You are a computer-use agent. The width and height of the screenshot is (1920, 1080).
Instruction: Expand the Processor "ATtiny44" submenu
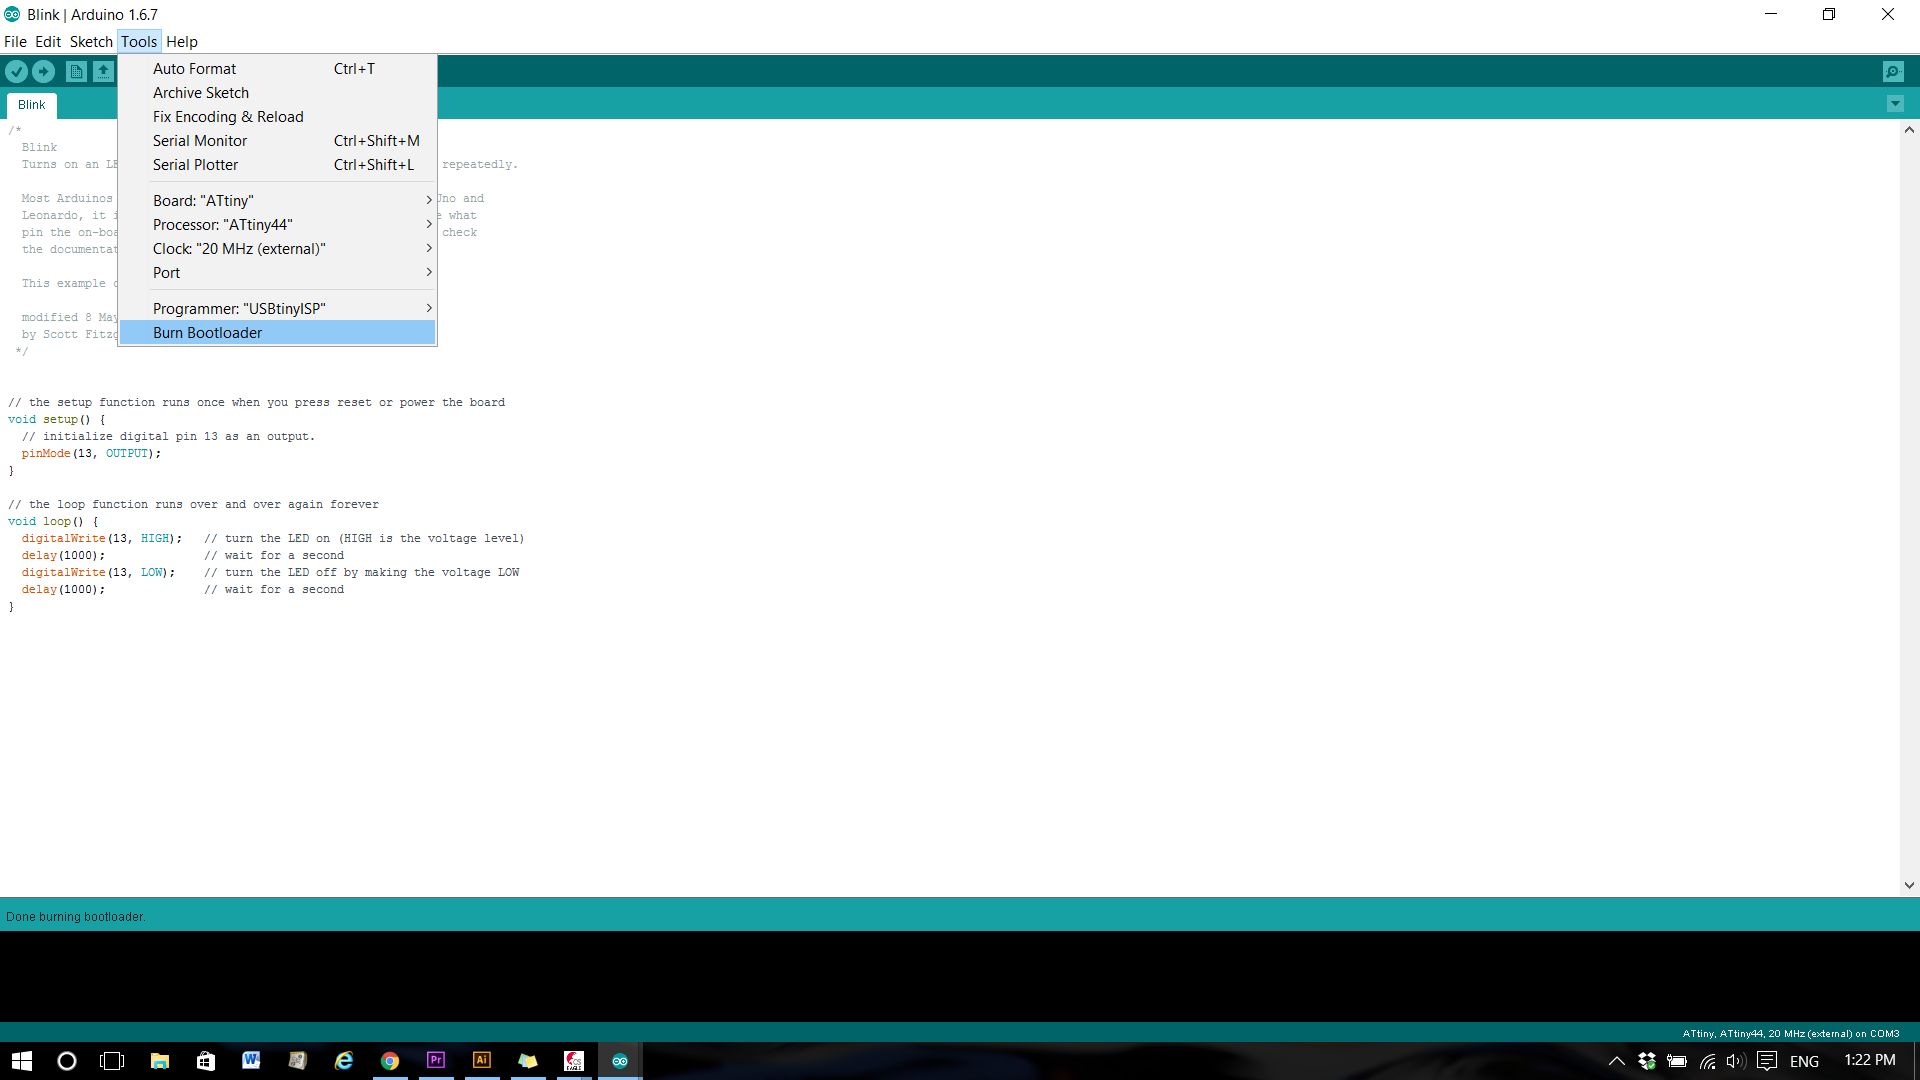click(x=277, y=225)
